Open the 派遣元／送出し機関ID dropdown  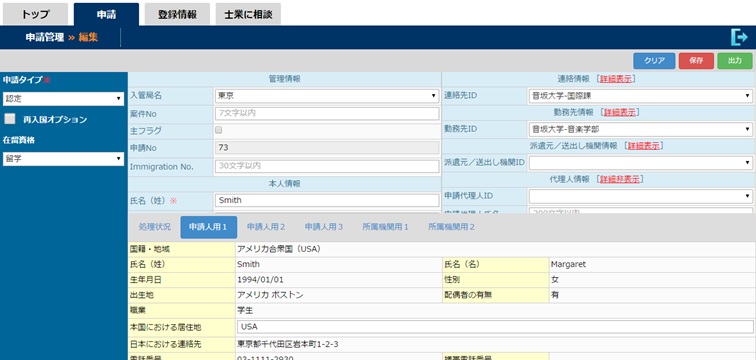point(641,163)
